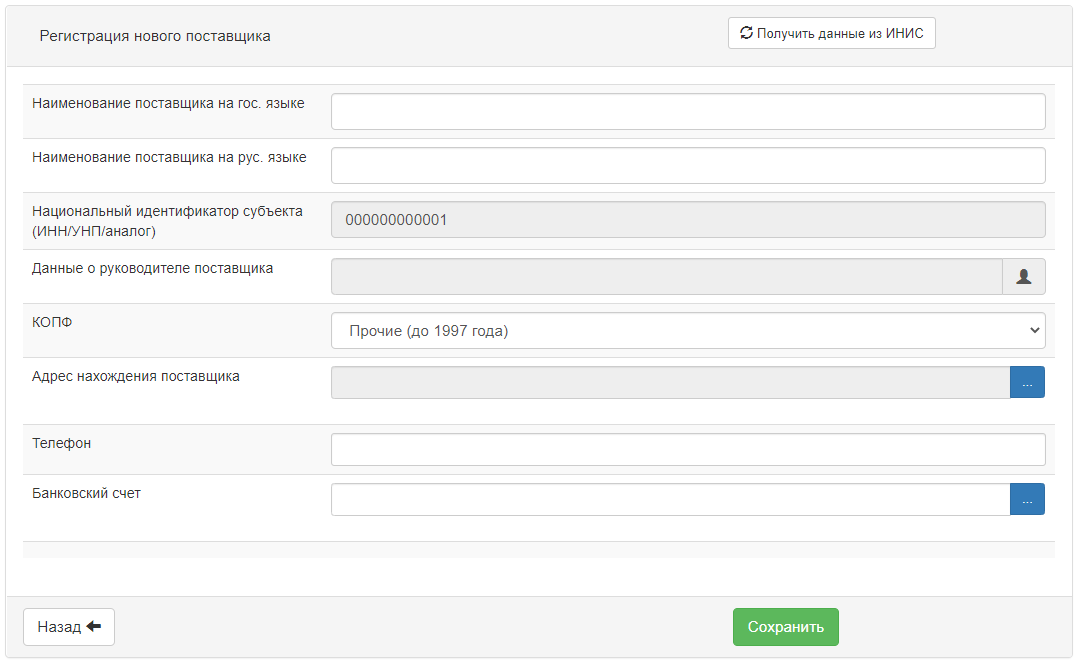Image resolution: width=1076 pixels, height=662 pixels.
Task: Focus supplier name in Russian language field
Action: [688, 165]
